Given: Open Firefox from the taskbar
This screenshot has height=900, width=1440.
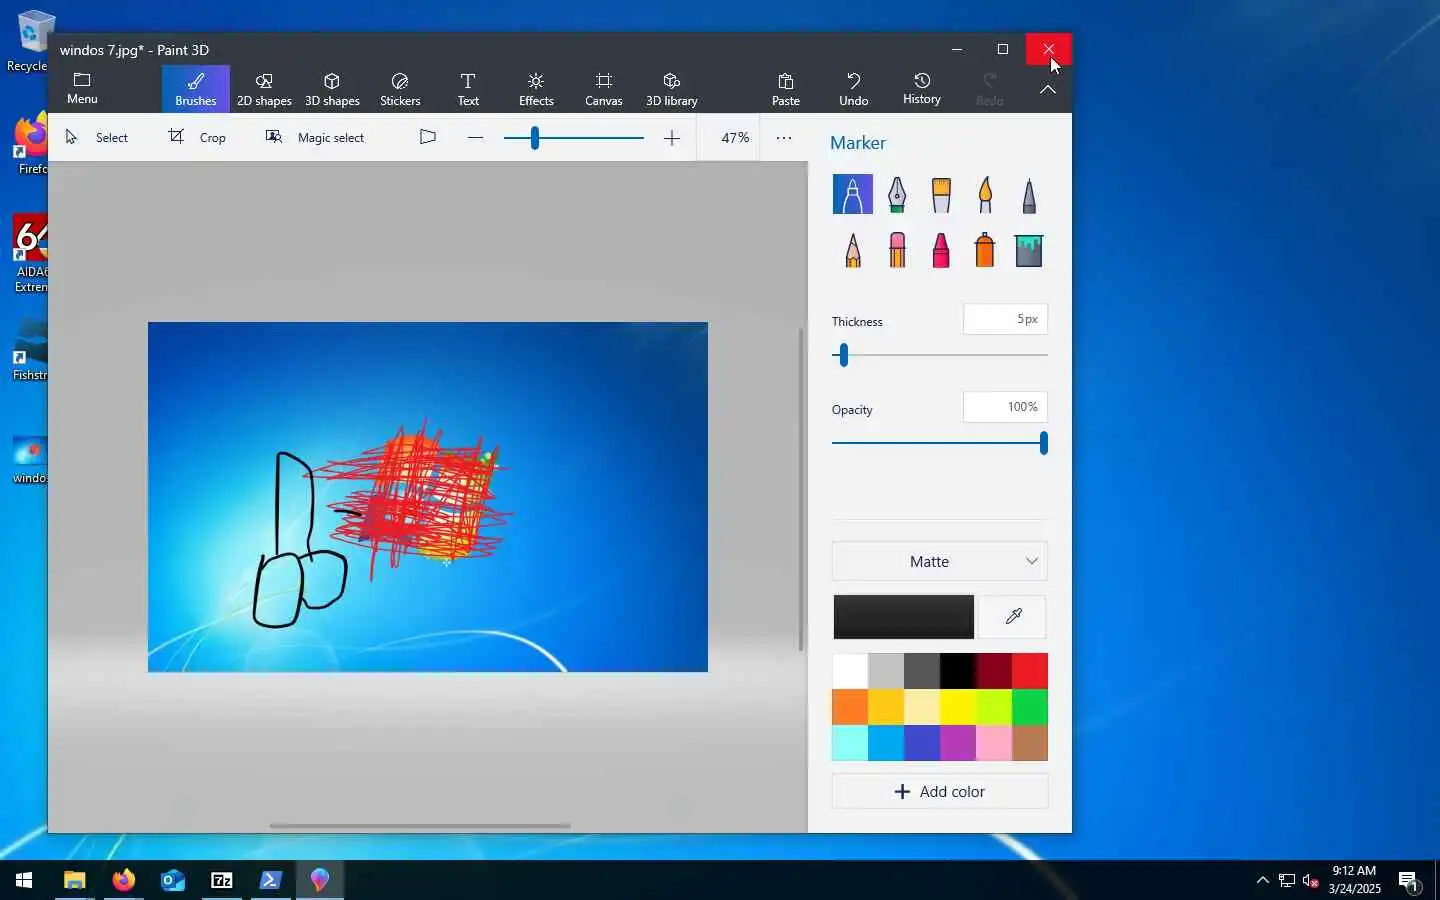Looking at the screenshot, I should pyautogui.click(x=123, y=880).
